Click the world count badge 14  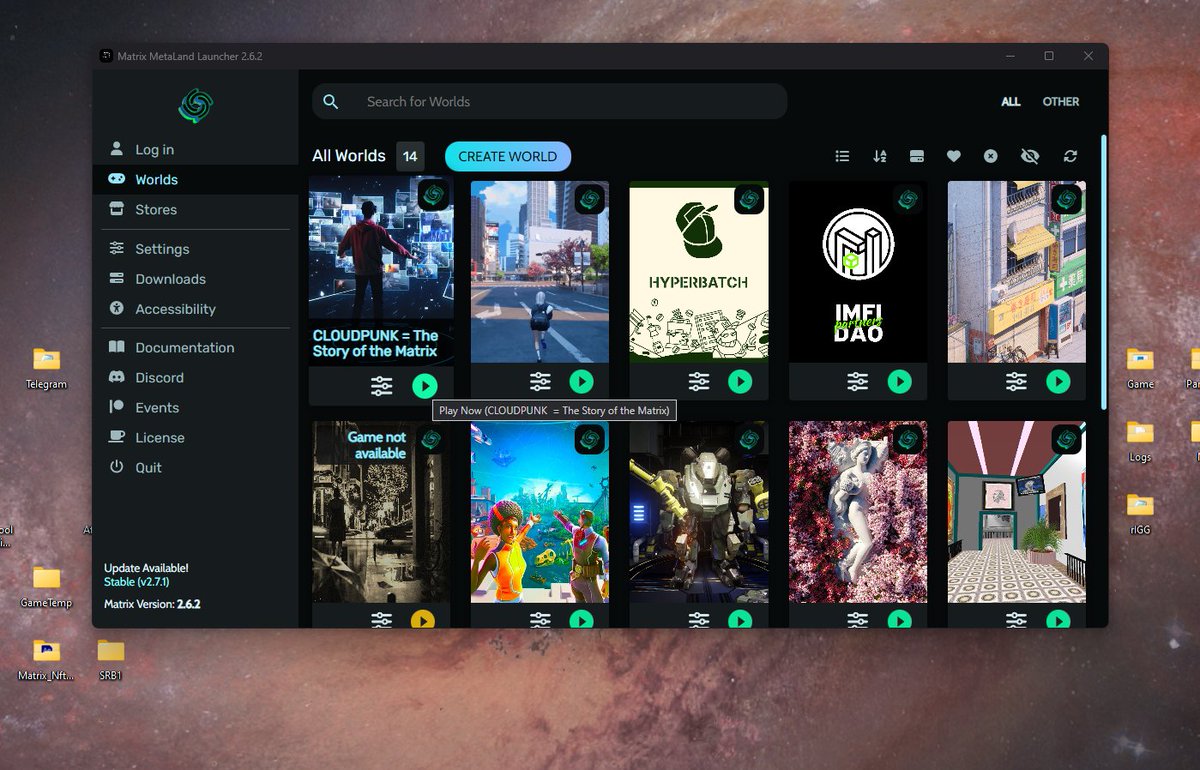pos(410,156)
